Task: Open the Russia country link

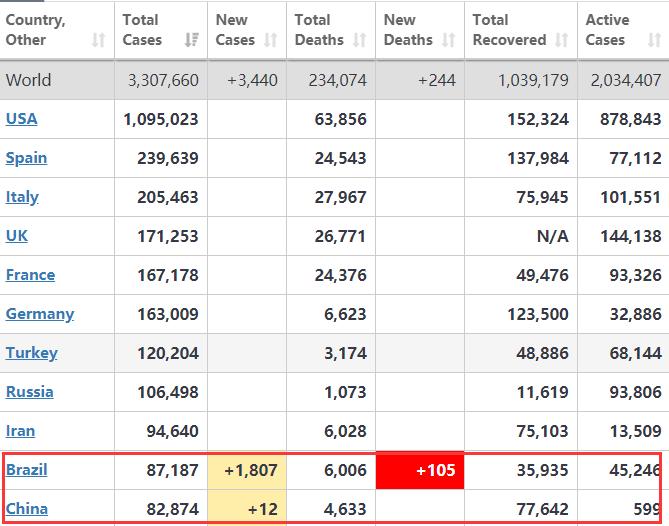Action: tap(30, 392)
